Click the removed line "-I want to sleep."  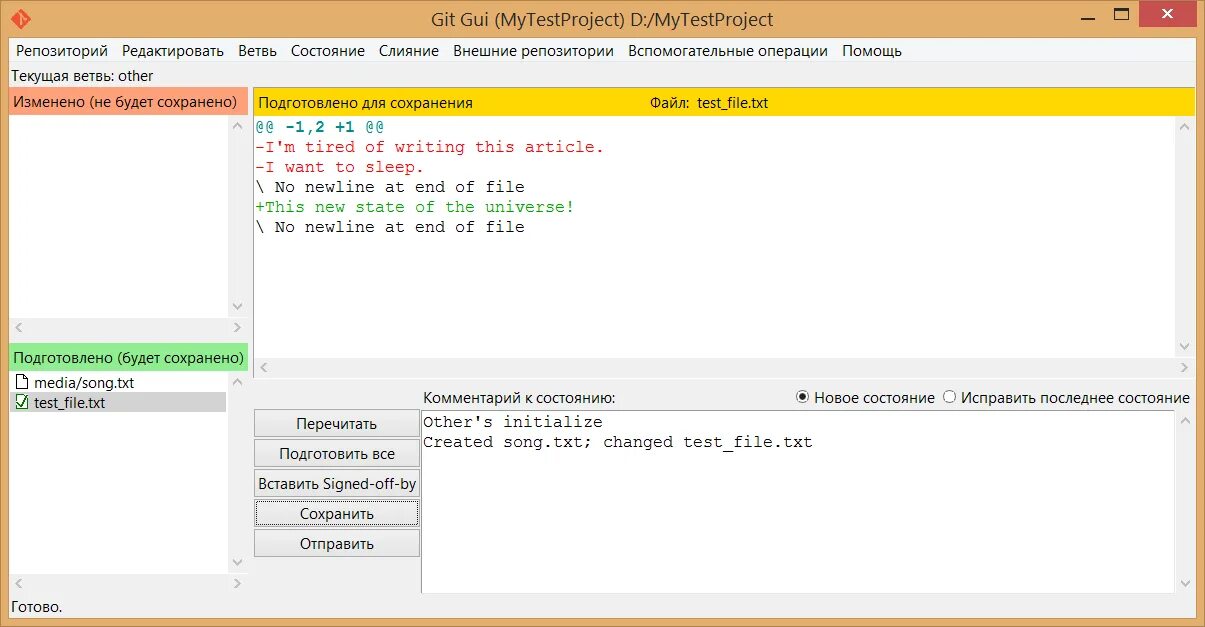pyautogui.click(x=340, y=167)
